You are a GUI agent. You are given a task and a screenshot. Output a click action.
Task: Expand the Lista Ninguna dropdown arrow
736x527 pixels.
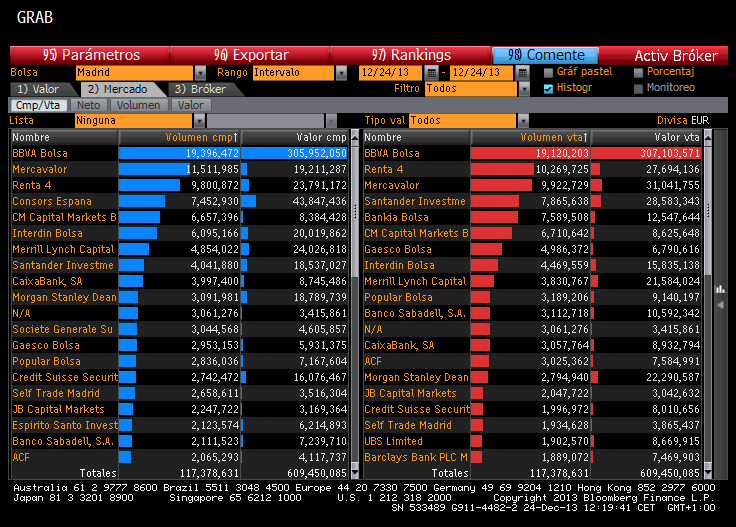pyautogui.click(x=199, y=121)
